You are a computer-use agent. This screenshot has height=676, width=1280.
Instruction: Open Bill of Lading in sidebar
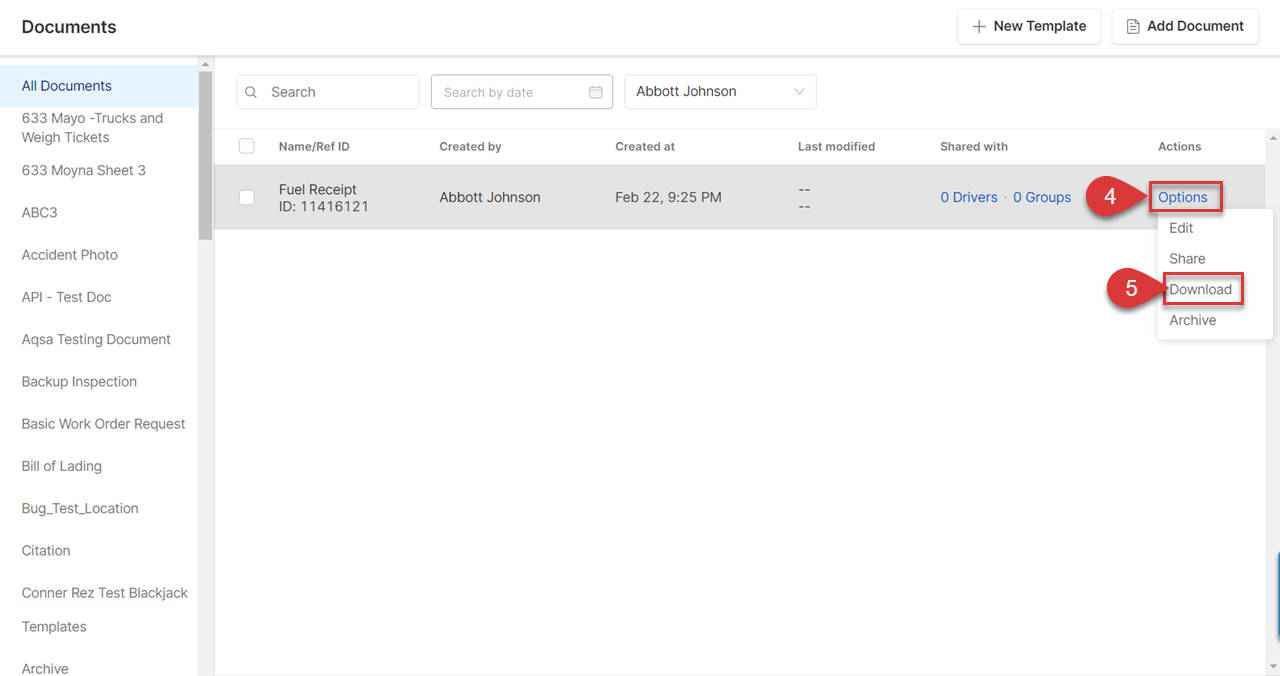click(62, 466)
